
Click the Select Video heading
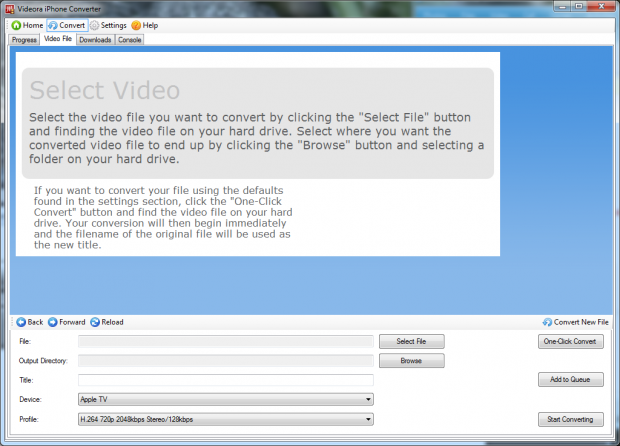(105, 90)
